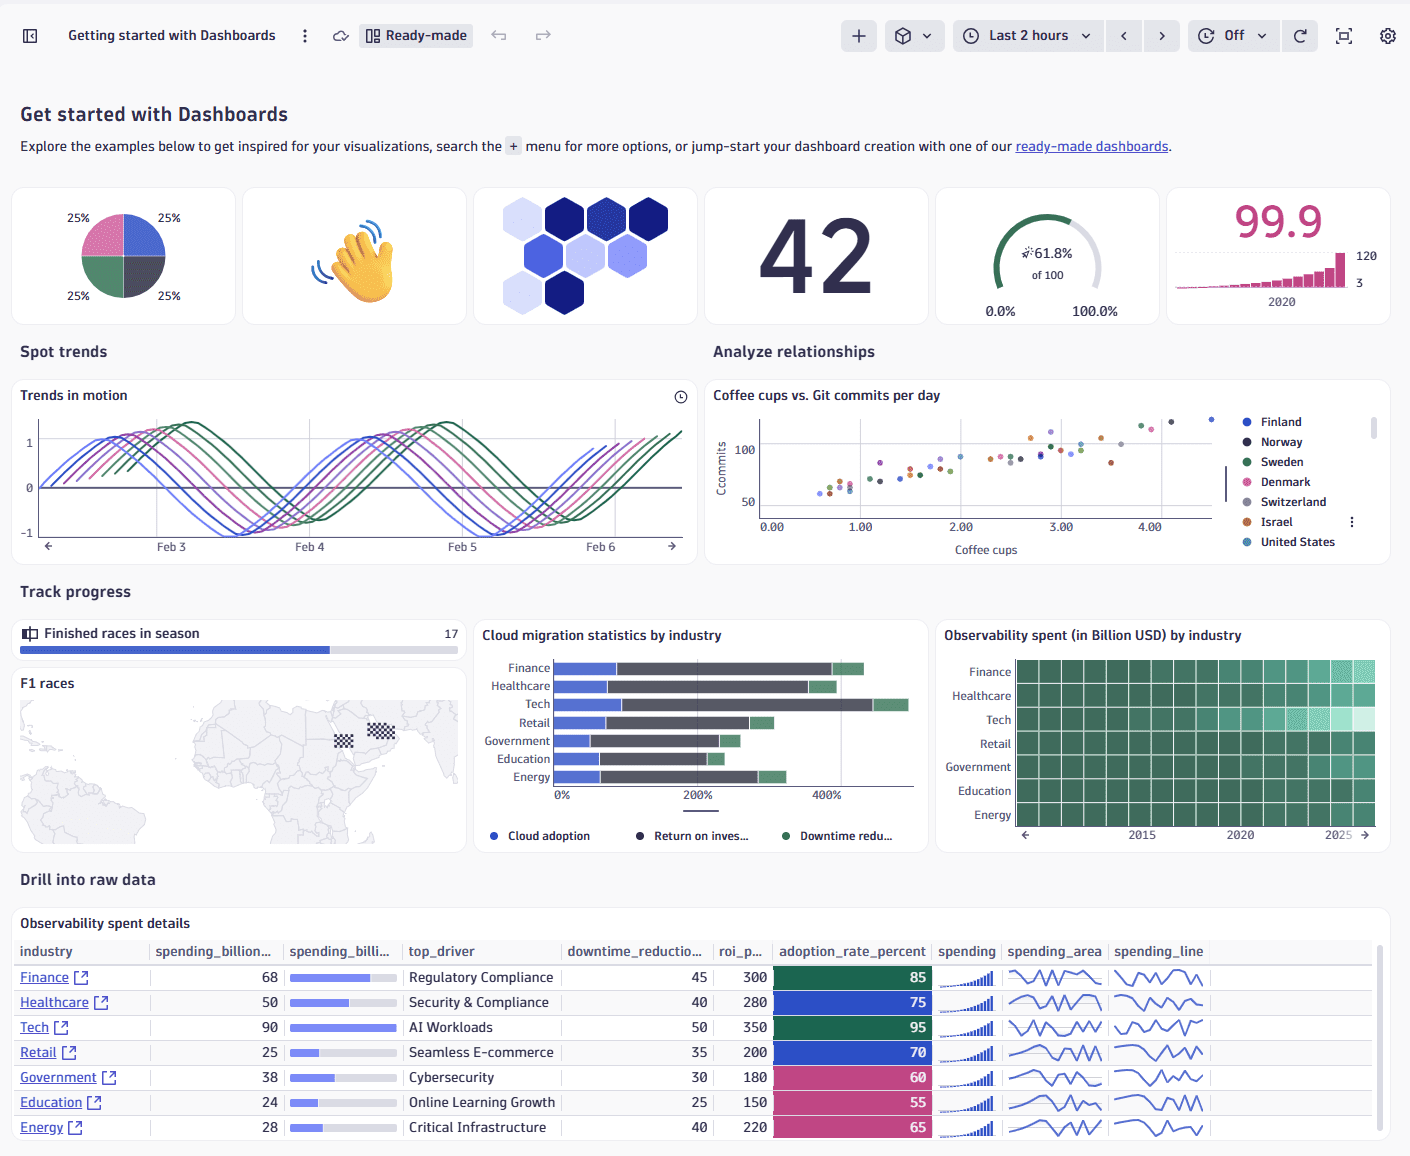Open the dashboard kebab menu

point(305,36)
